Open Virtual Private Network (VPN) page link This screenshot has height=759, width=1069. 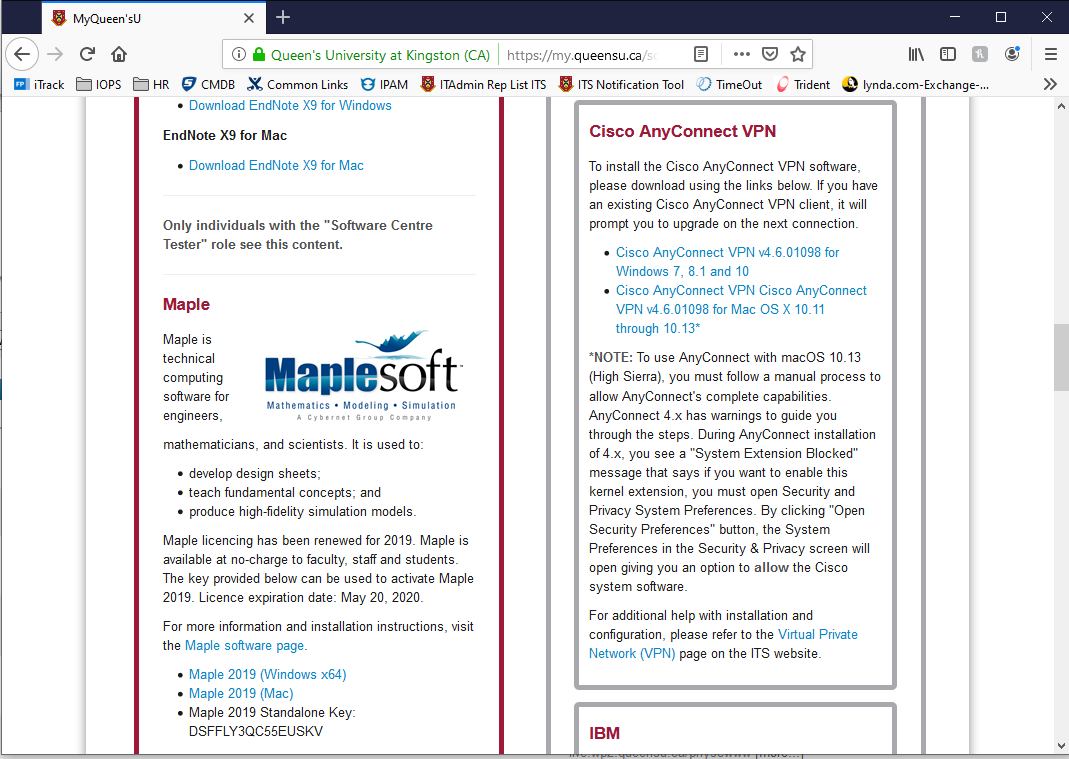(723, 644)
